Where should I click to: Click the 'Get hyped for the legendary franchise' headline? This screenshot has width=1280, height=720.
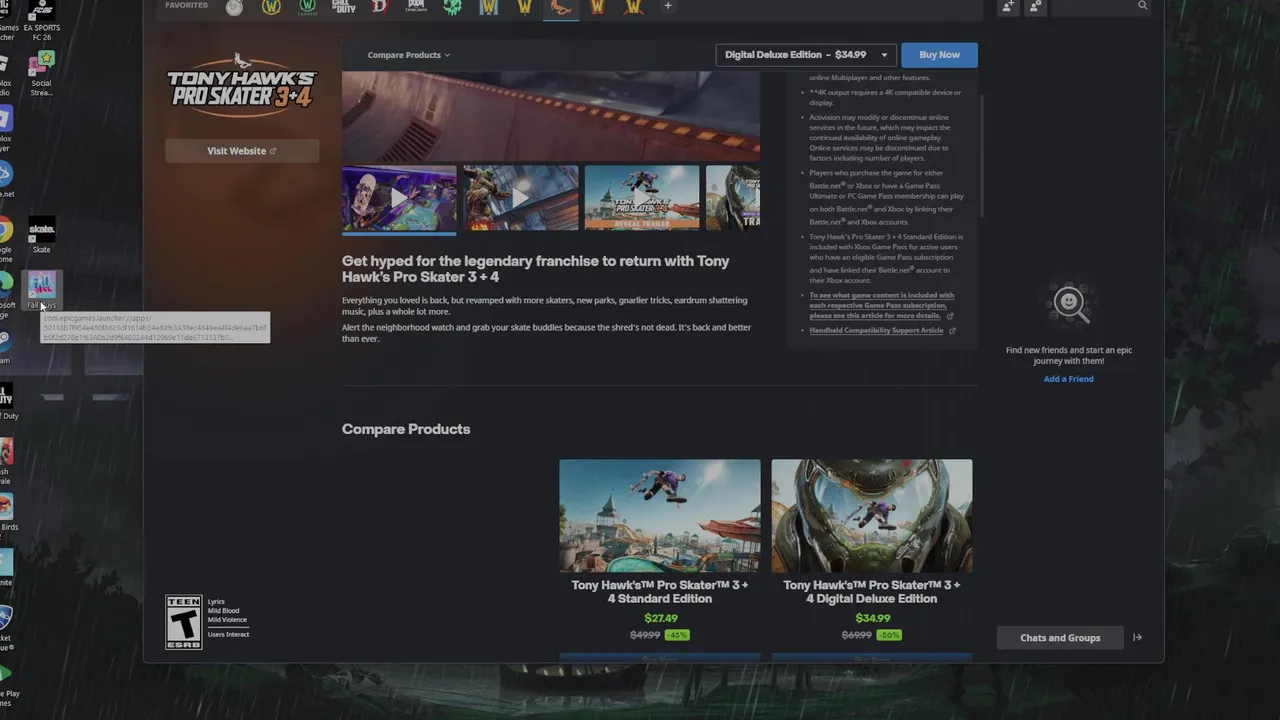pyautogui.click(x=536, y=269)
